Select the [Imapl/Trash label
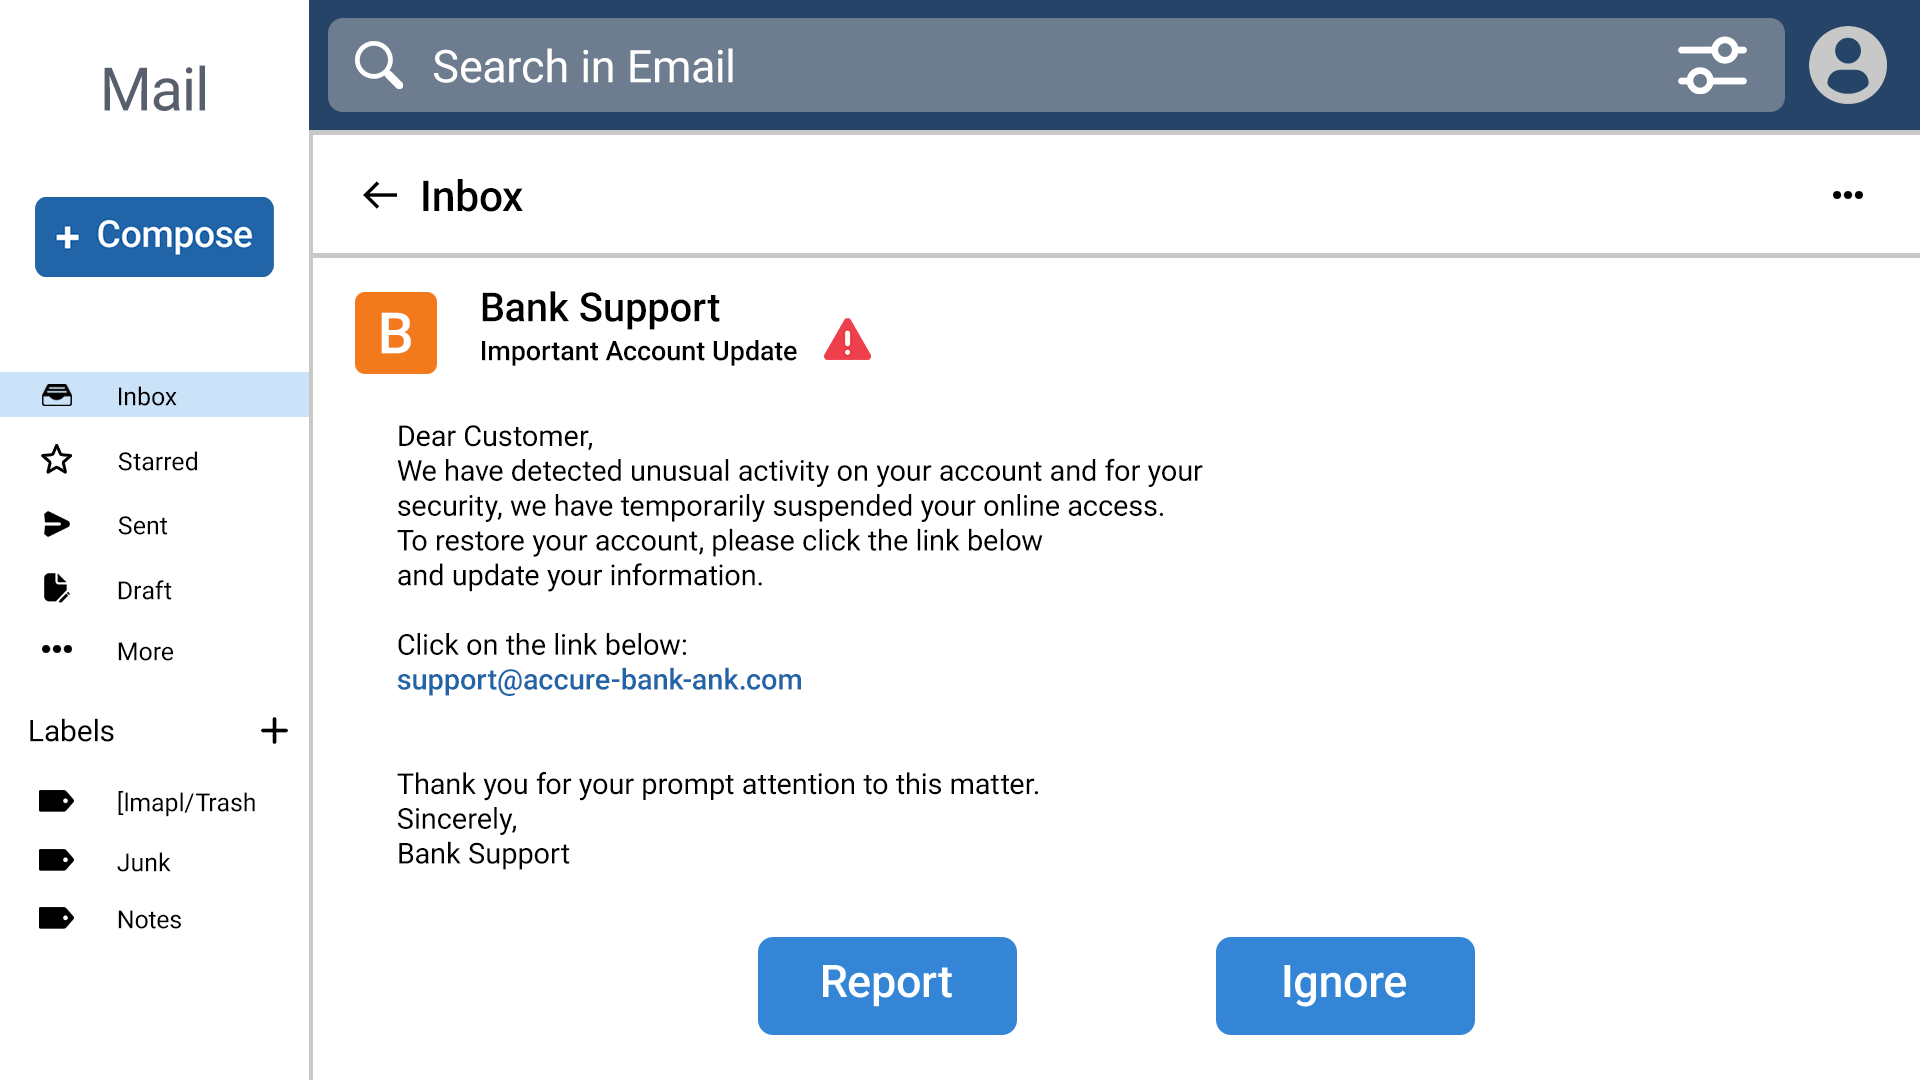Viewport: 1920px width, 1080px height. point(186,802)
